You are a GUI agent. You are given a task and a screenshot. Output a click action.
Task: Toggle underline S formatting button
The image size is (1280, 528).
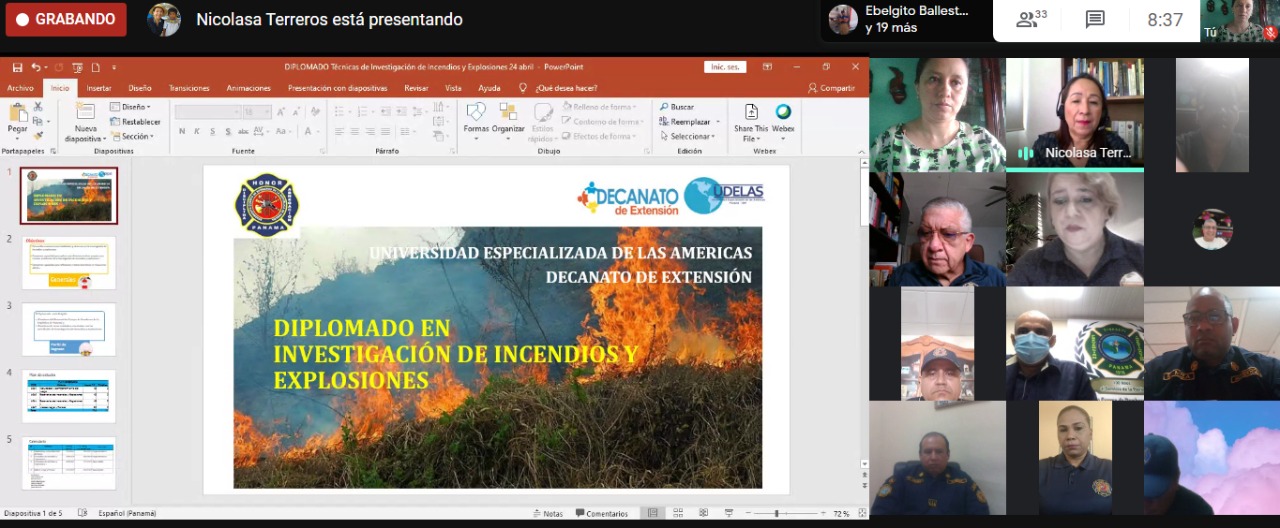(211, 131)
